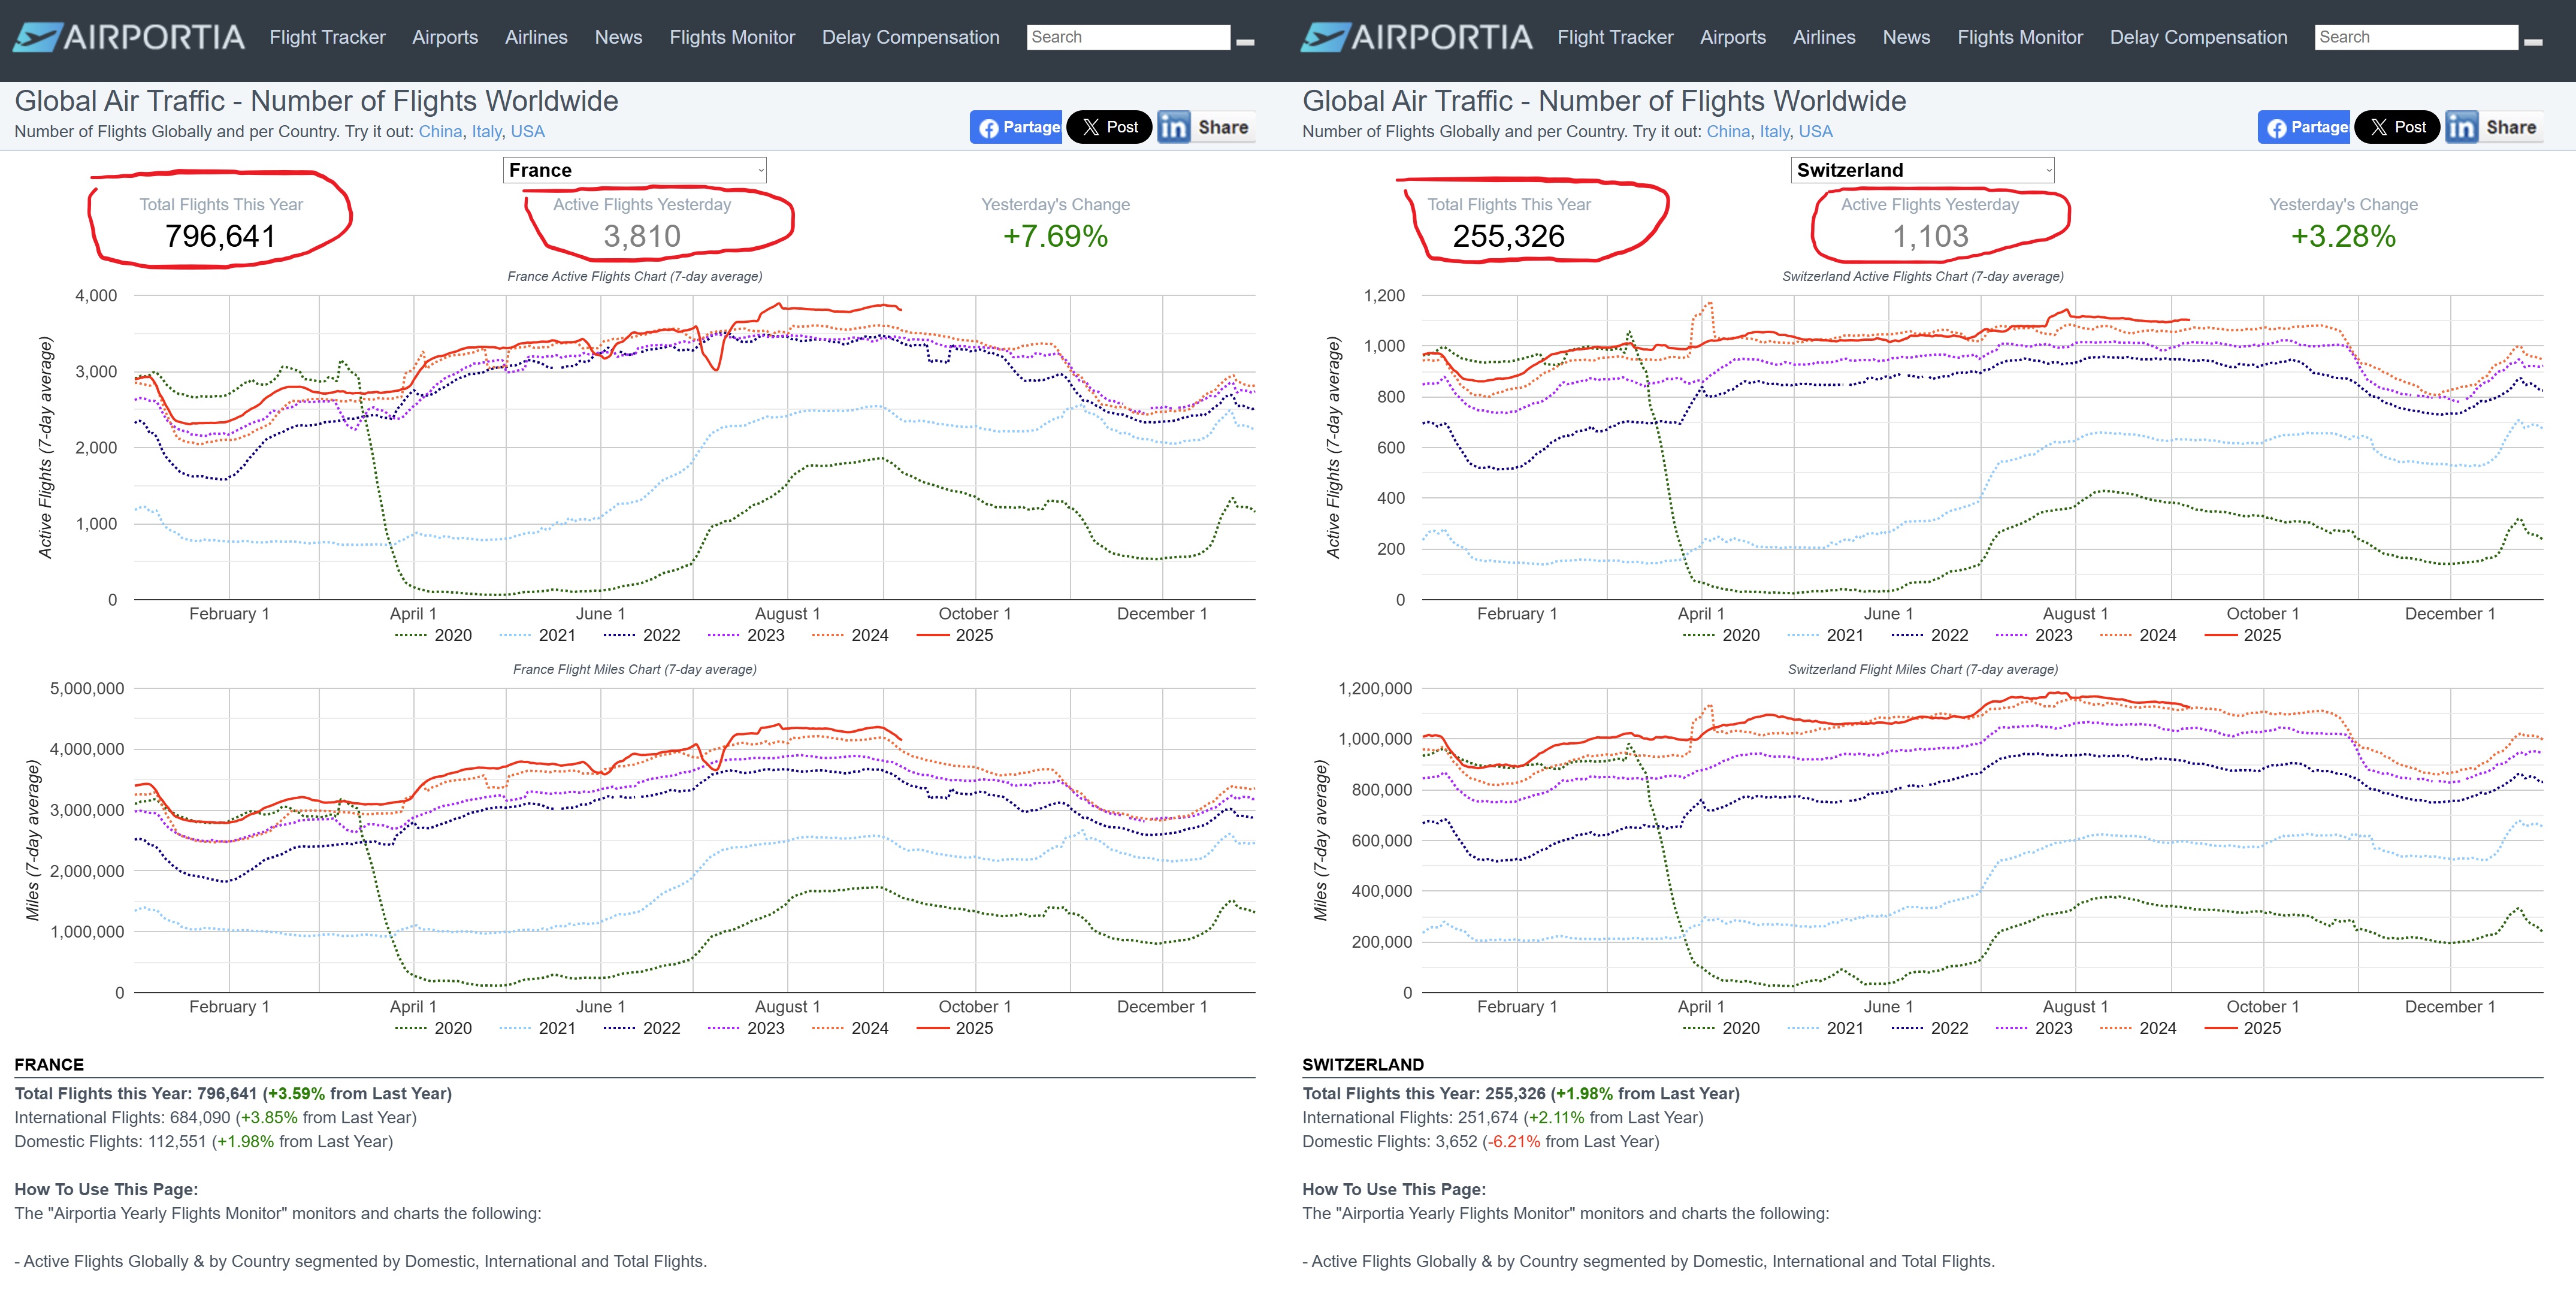Screen dimensions: 2576x1294
Task: Click the X Post button on the France page
Action: [1109, 127]
